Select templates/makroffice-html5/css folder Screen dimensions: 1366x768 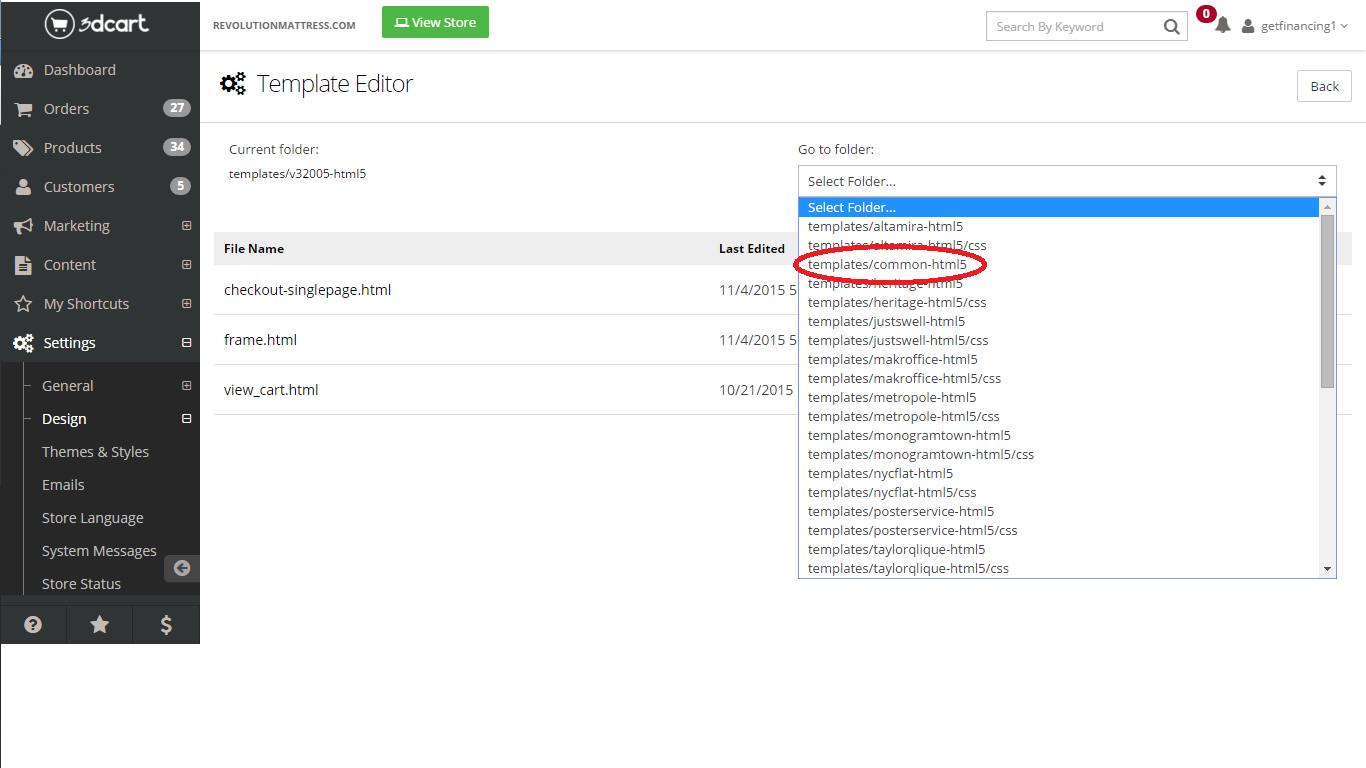click(x=904, y=378)
